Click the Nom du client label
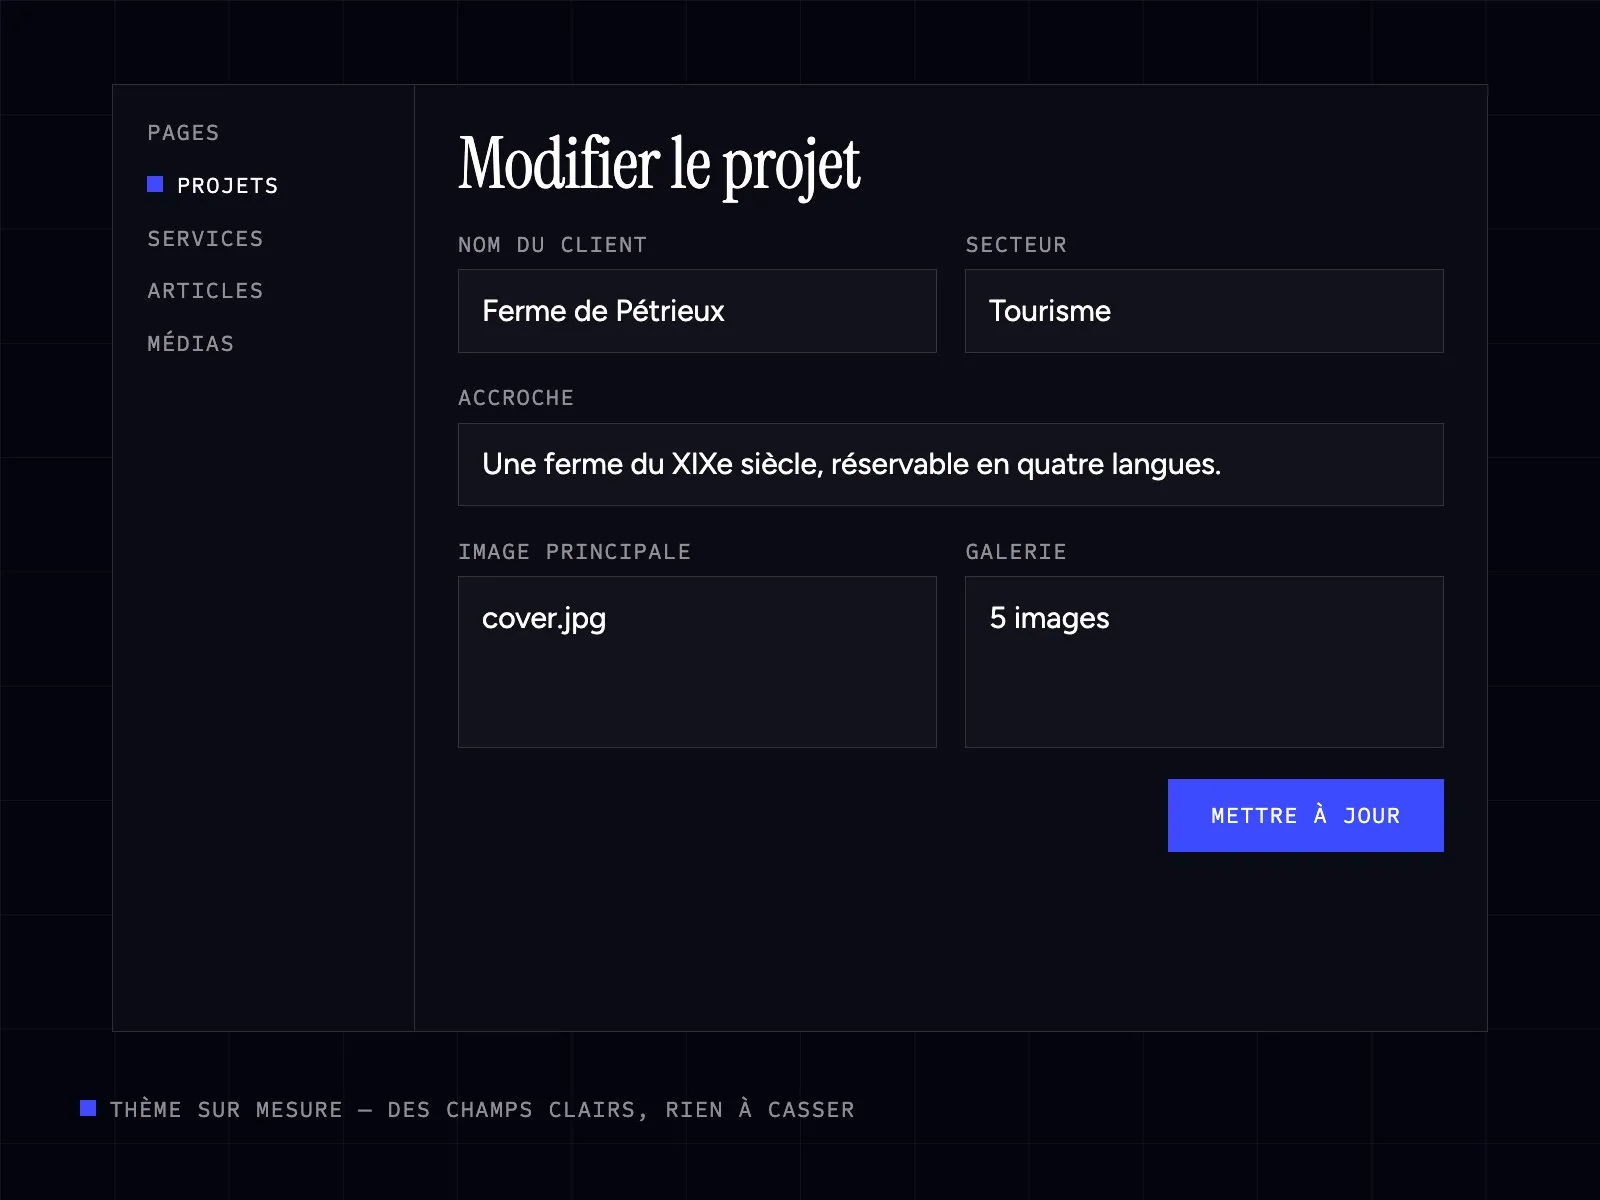The width and height of the screenshot is (1600, 1200). (553, 245)
